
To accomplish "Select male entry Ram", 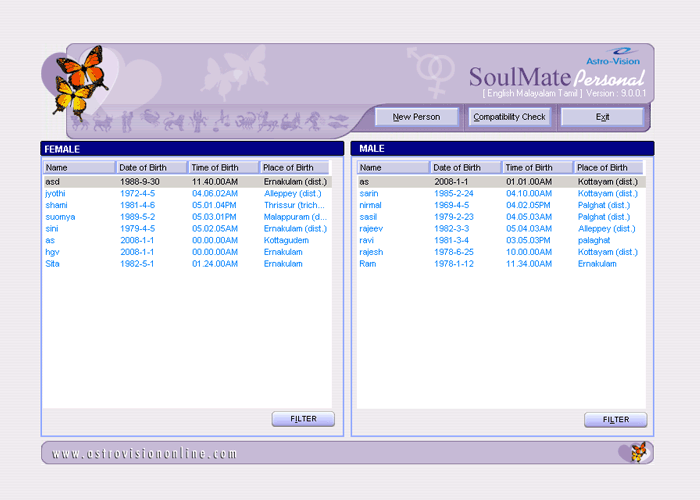I will 501,264.
